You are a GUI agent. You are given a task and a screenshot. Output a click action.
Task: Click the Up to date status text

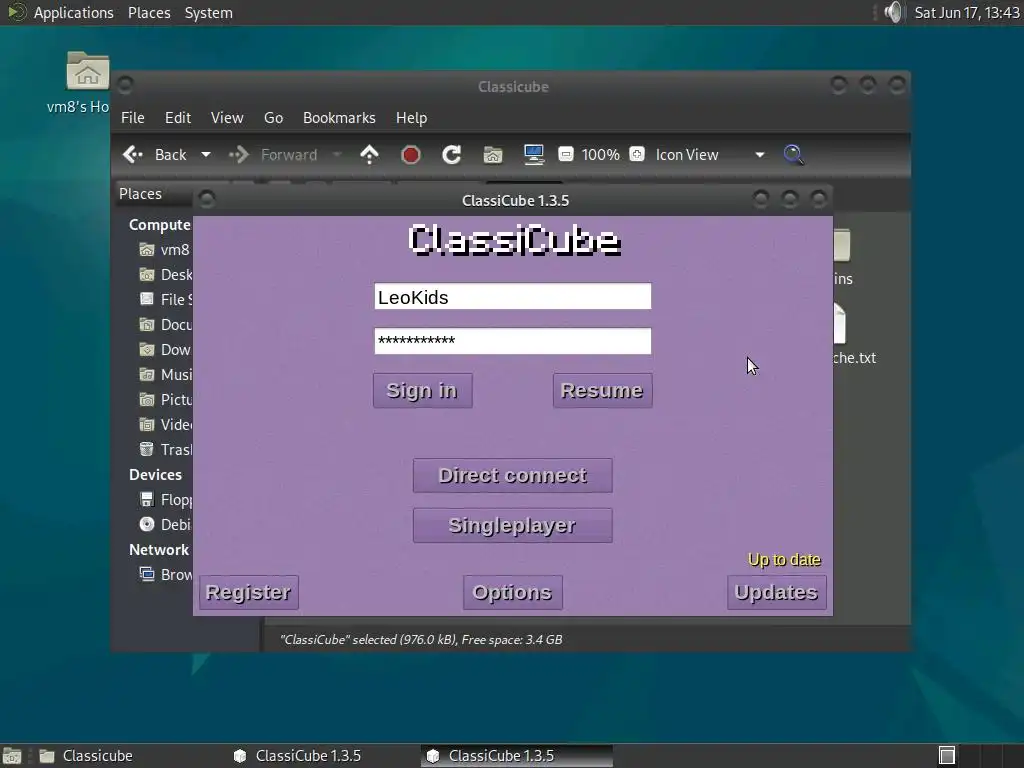click(784, 560)
